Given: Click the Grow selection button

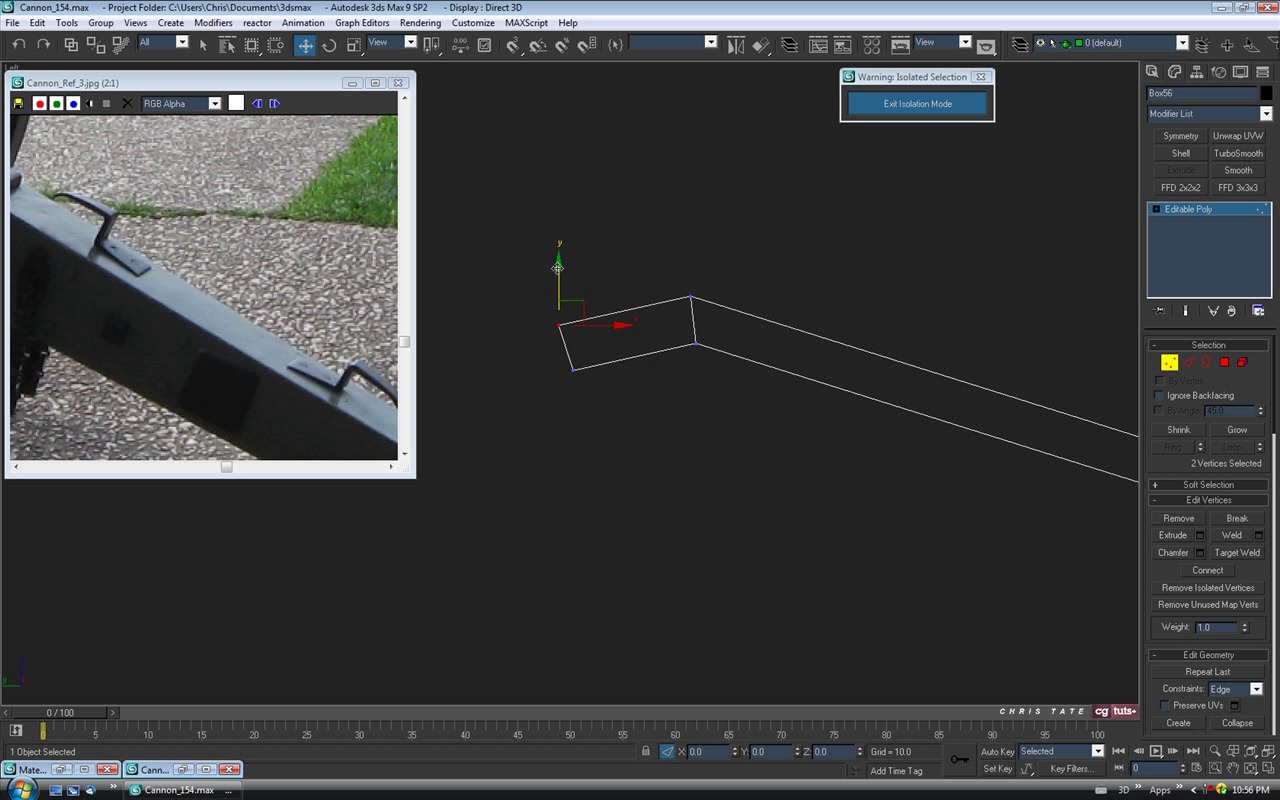Looking at the screenshot, I should tap(1237, 429).
